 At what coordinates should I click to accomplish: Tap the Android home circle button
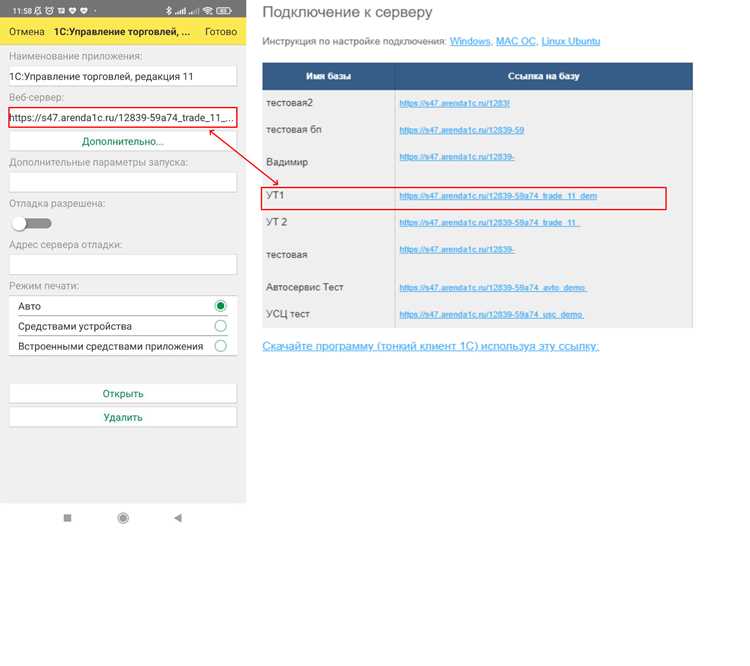123,518
